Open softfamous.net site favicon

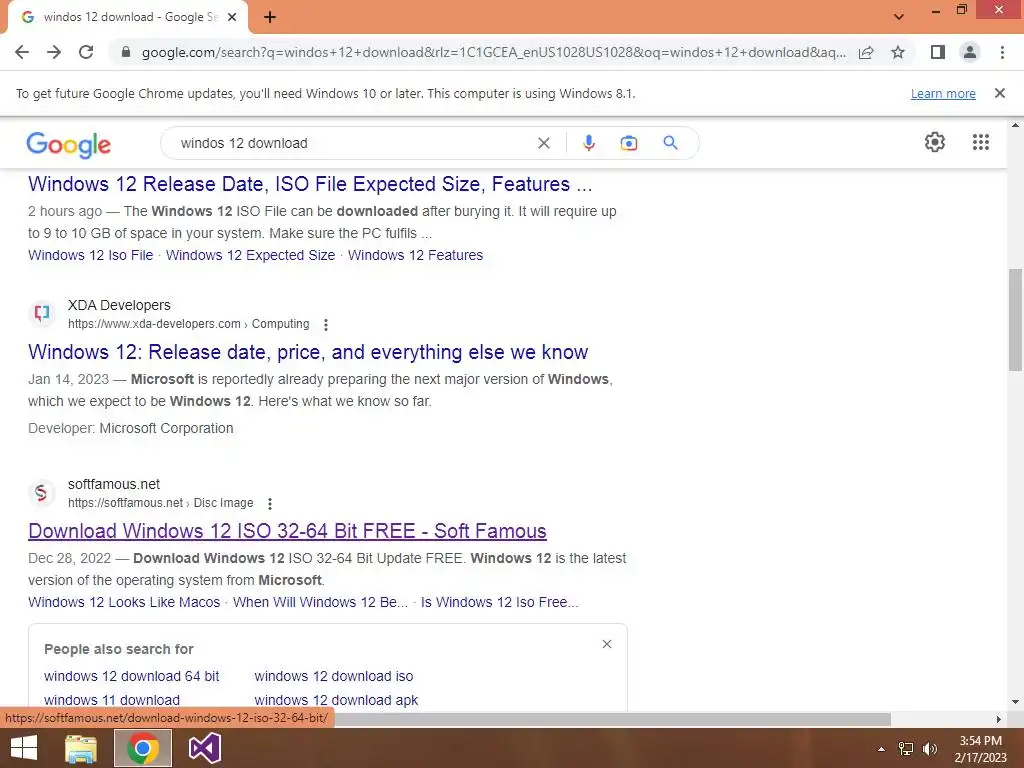(x=42, y=492)
